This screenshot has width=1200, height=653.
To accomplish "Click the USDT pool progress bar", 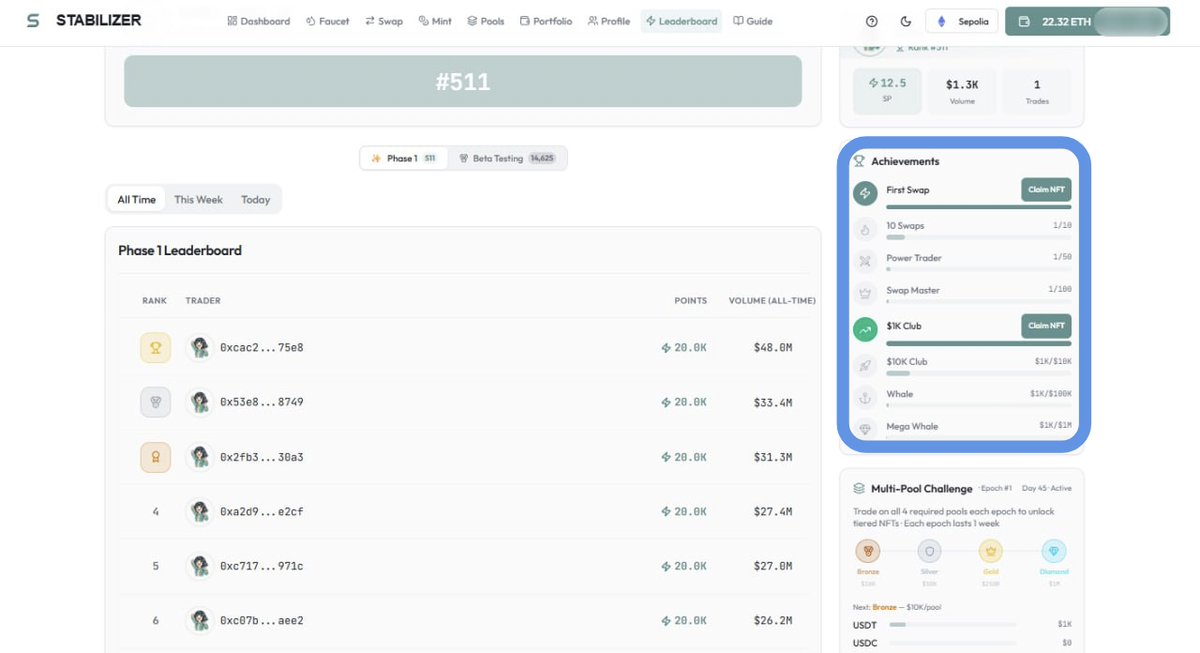I will 952,624.
